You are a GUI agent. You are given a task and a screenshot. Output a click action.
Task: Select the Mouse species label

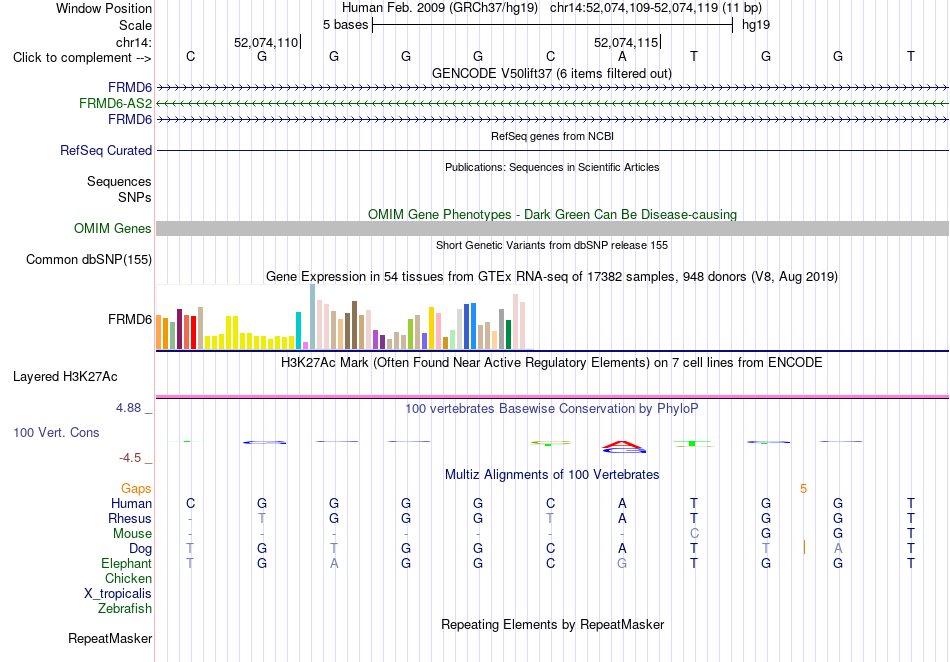(132, 534)
